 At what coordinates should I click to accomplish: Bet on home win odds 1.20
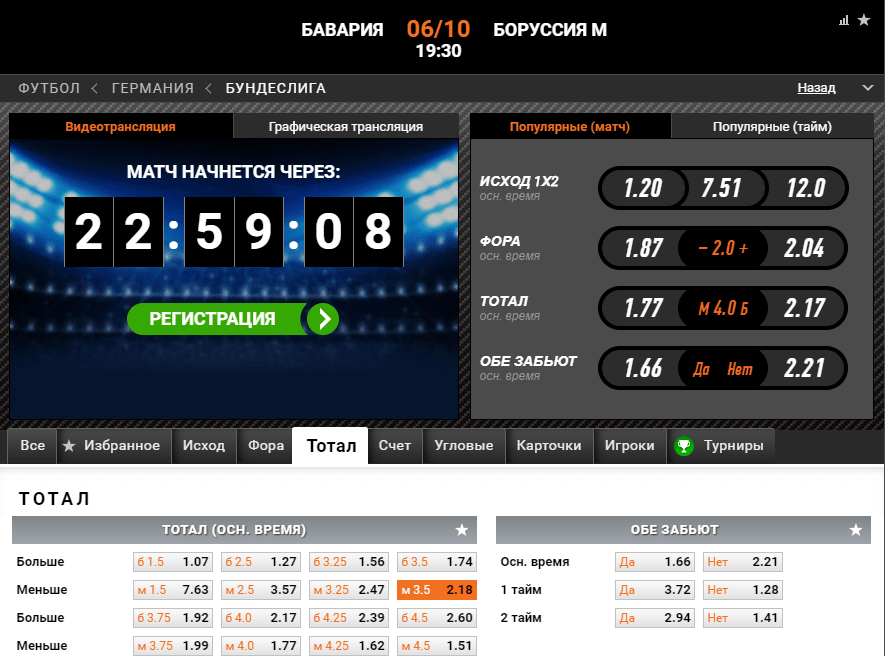point(643,188)
